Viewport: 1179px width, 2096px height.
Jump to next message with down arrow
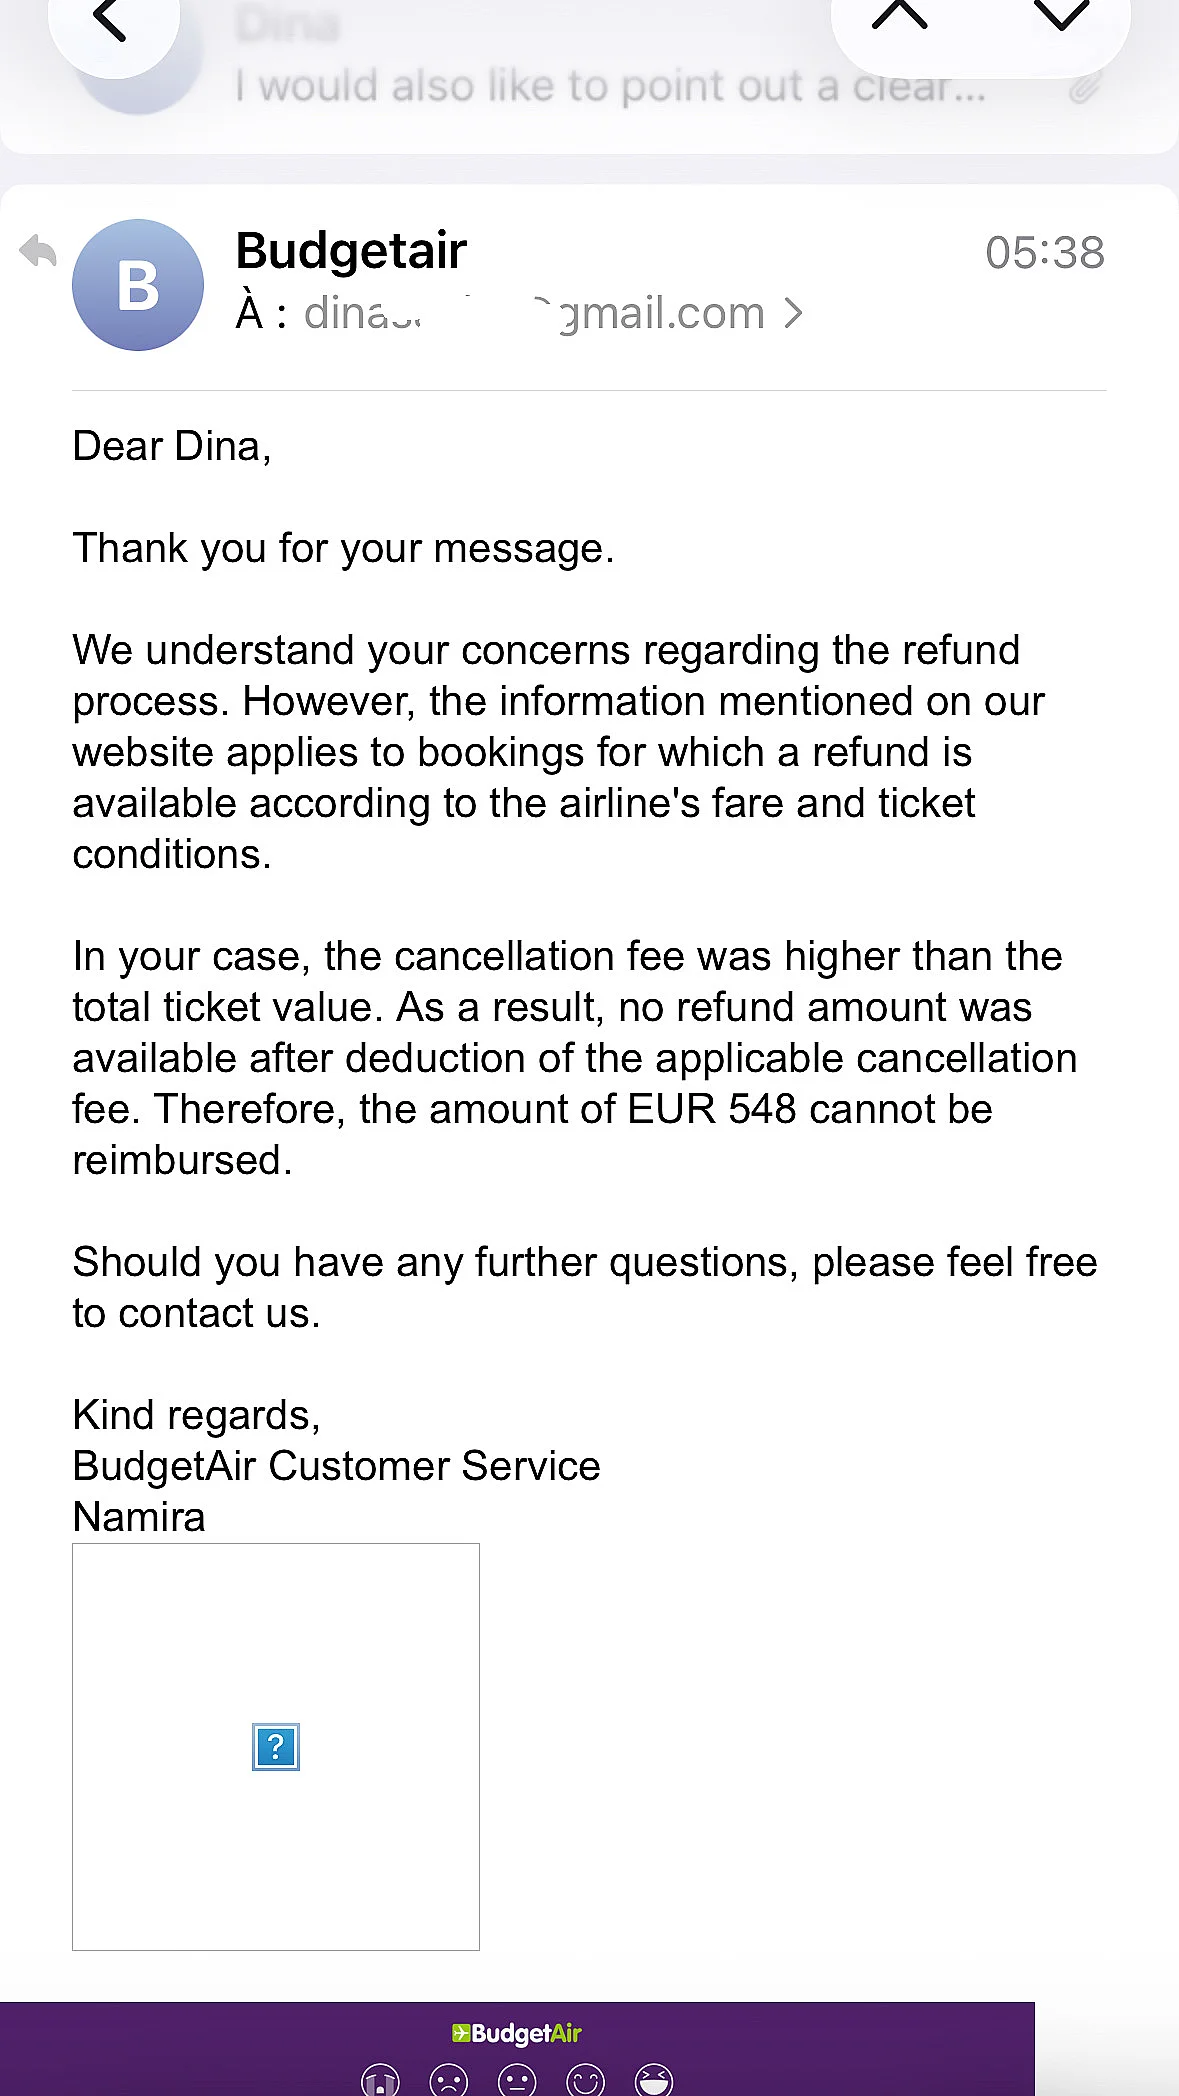point(1060,15)
